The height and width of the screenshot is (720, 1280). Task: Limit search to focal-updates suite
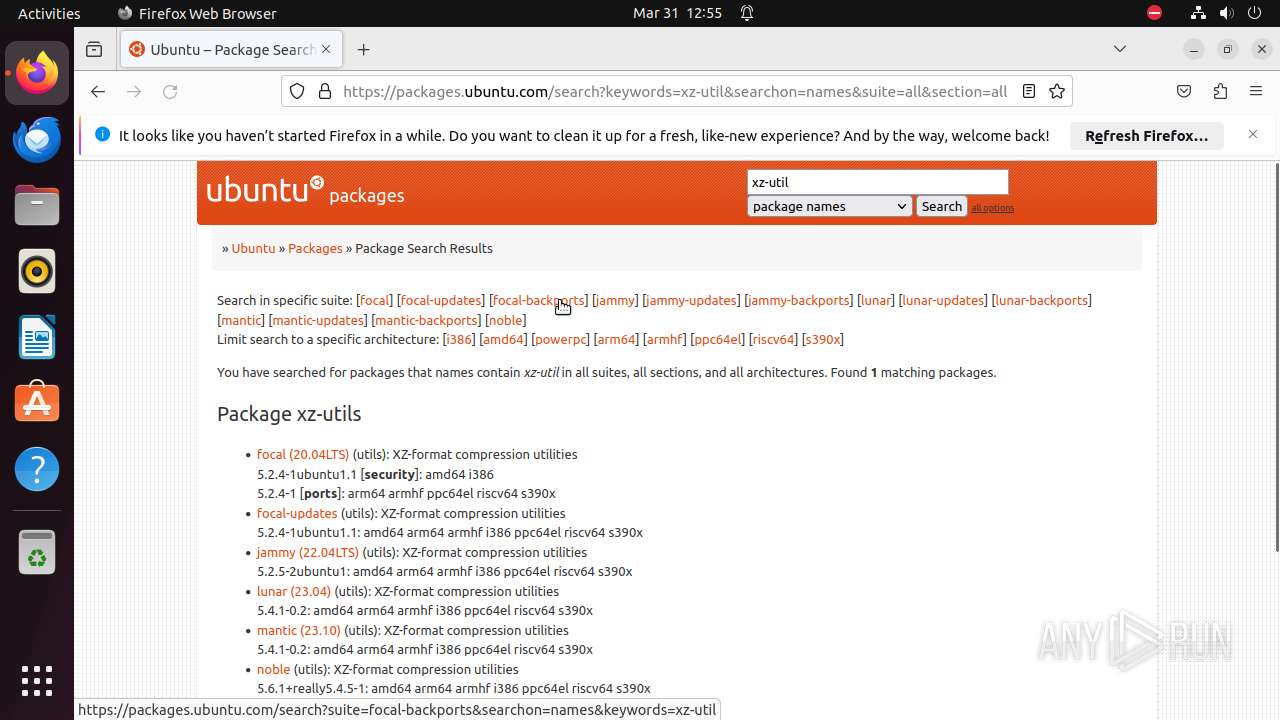click(x=441, y=300)
